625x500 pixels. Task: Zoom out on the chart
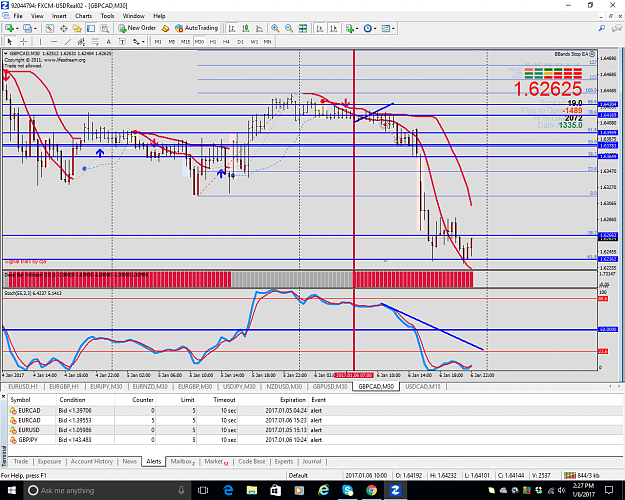[289, 28]
